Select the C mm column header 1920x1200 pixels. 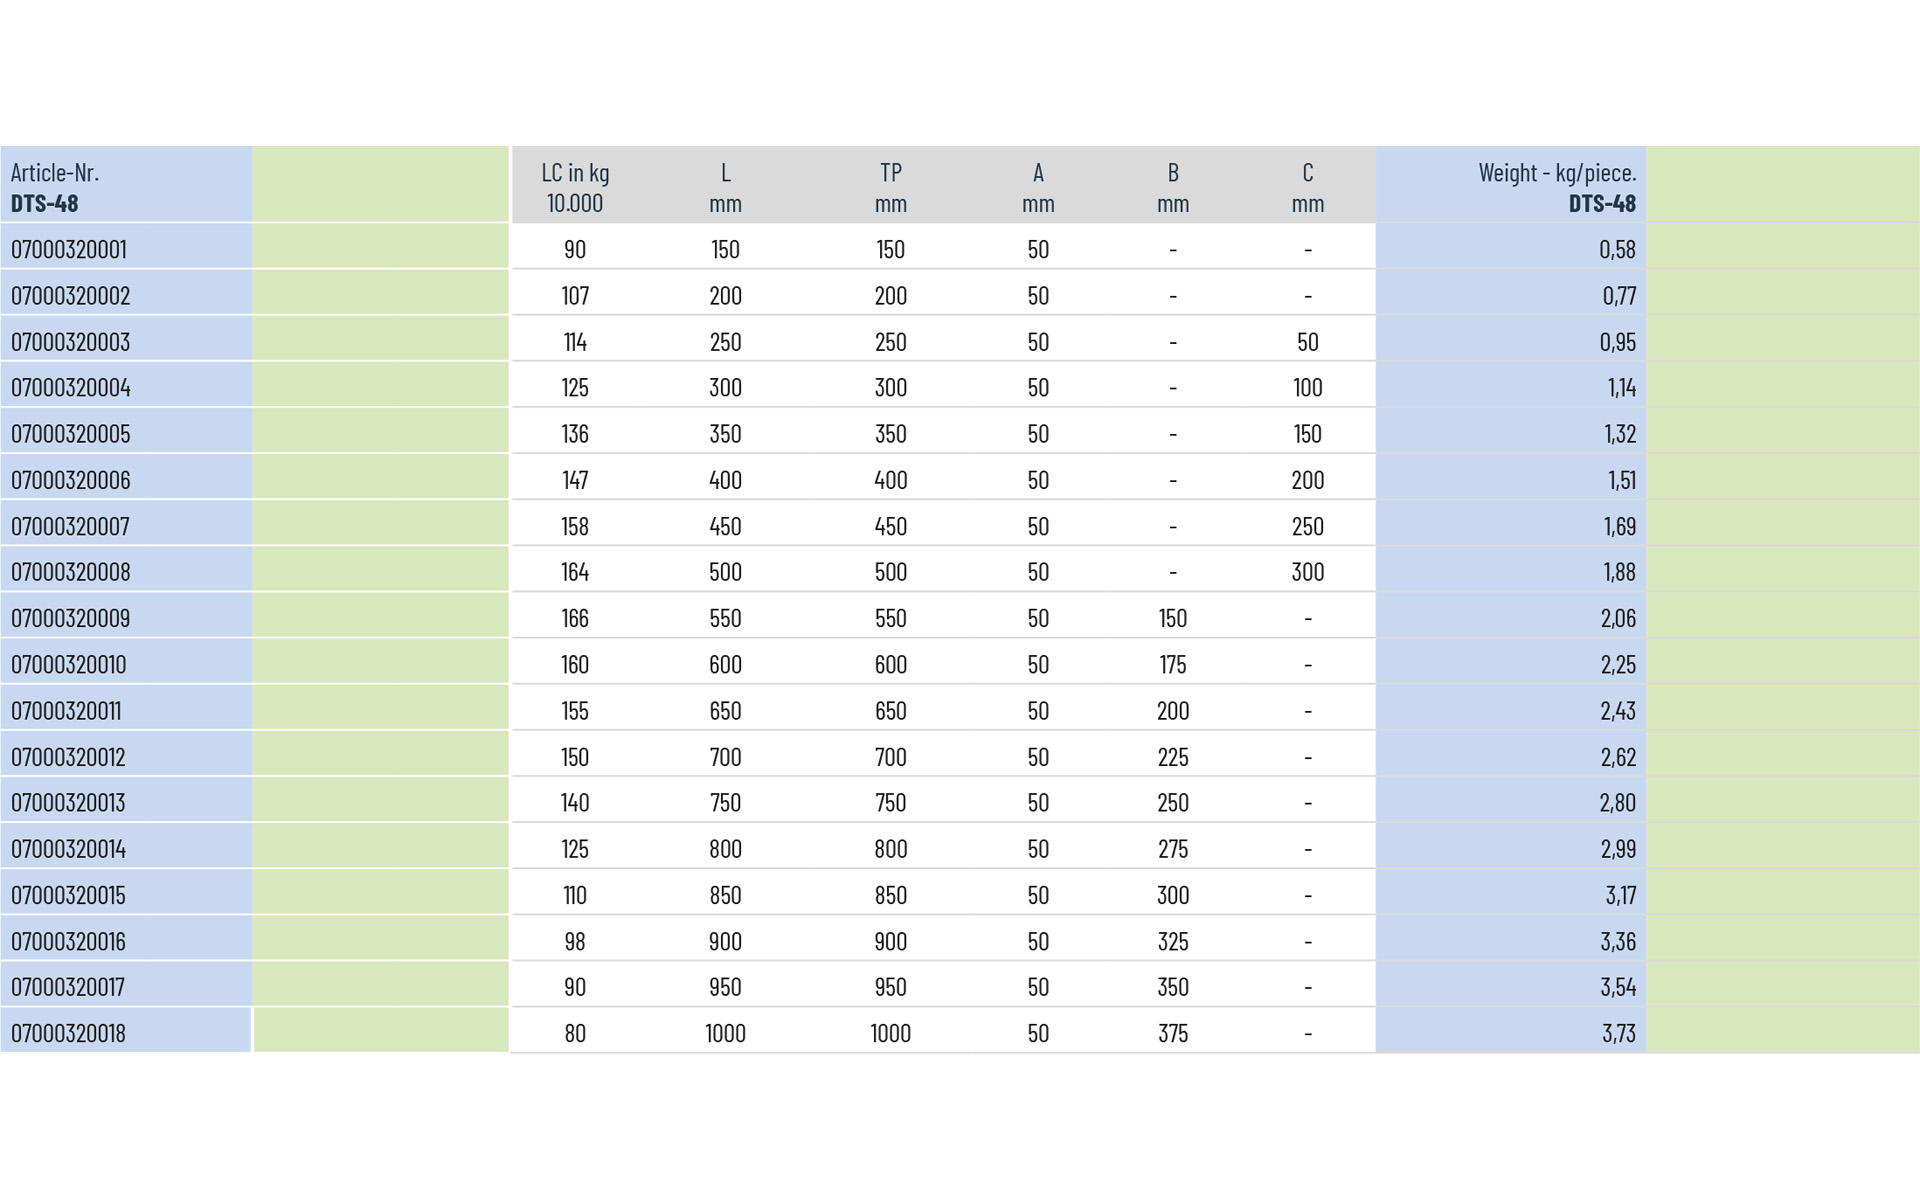[x=1307, y=187]
